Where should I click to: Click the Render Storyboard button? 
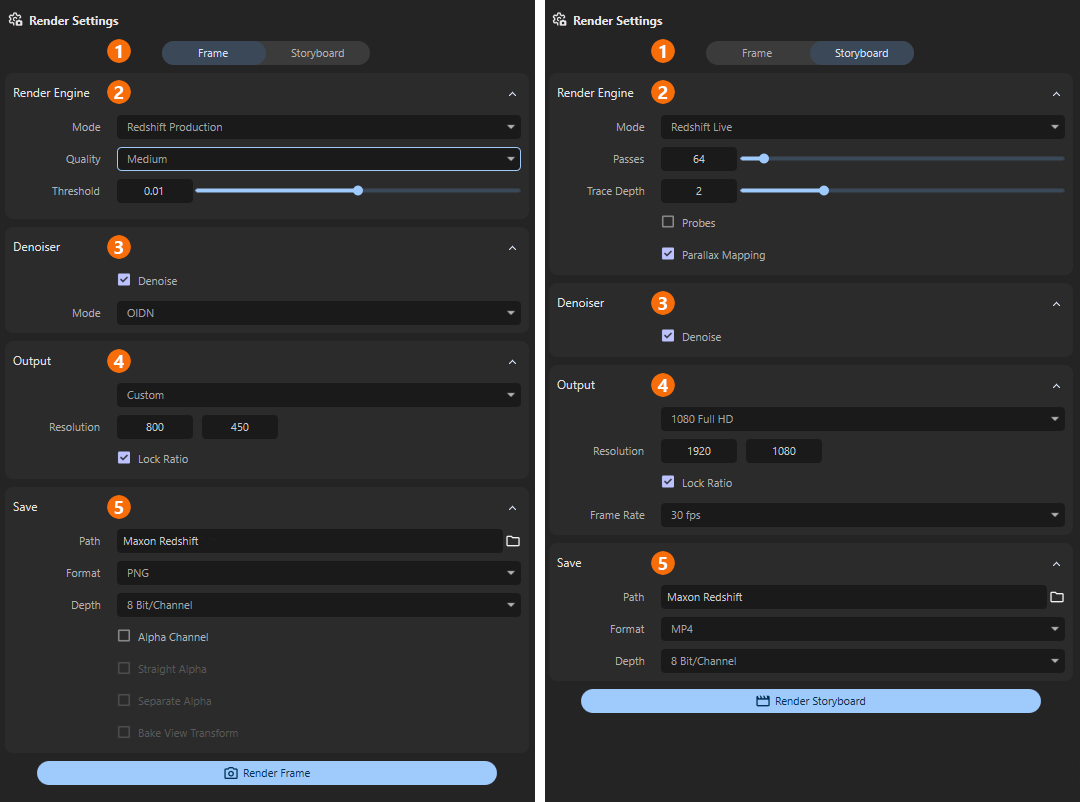coord(810,700)
